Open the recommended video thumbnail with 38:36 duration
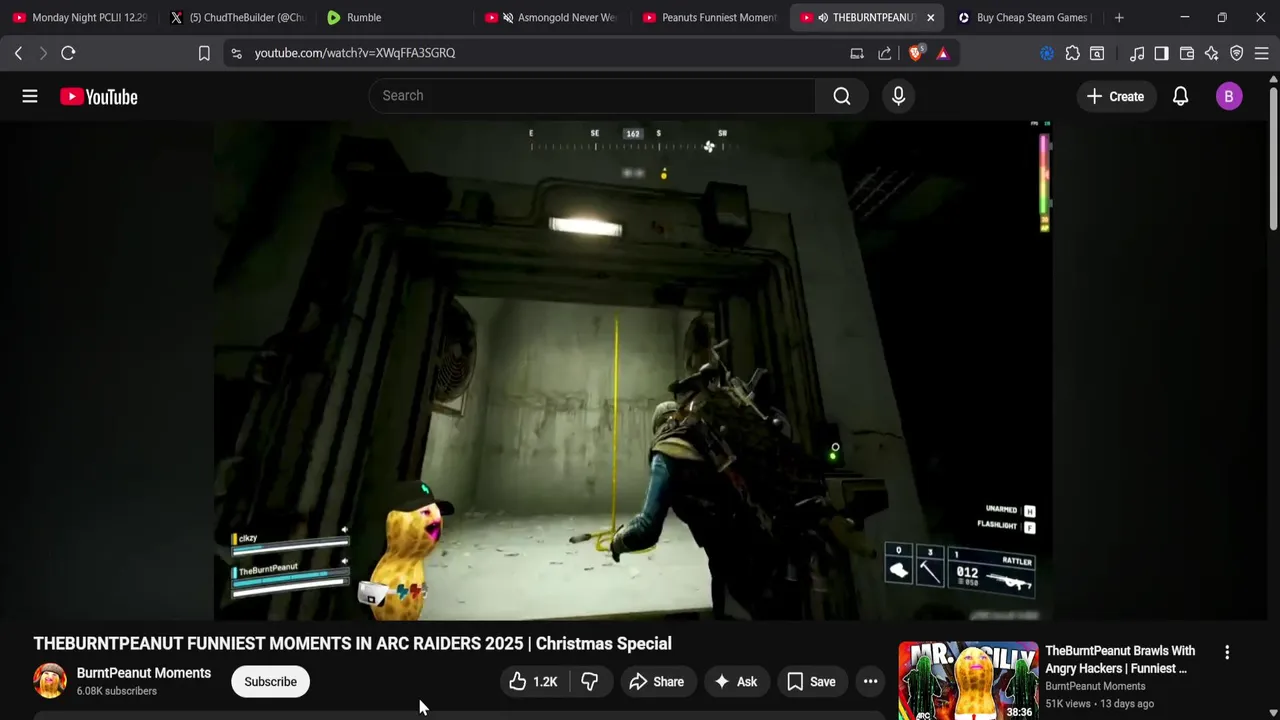This screenshot has width=1280, height=720. pos(968,681)
